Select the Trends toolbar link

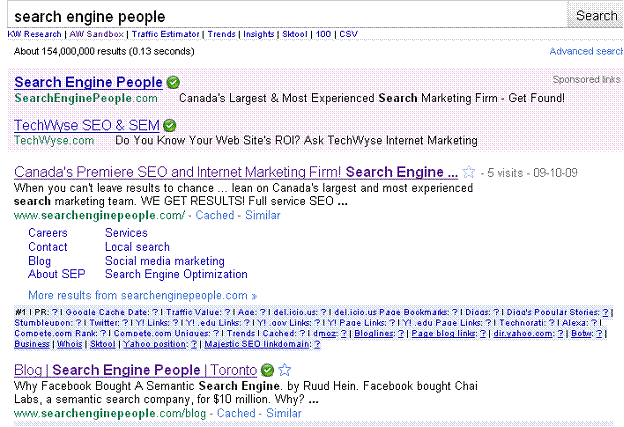[x=221, y=34]
